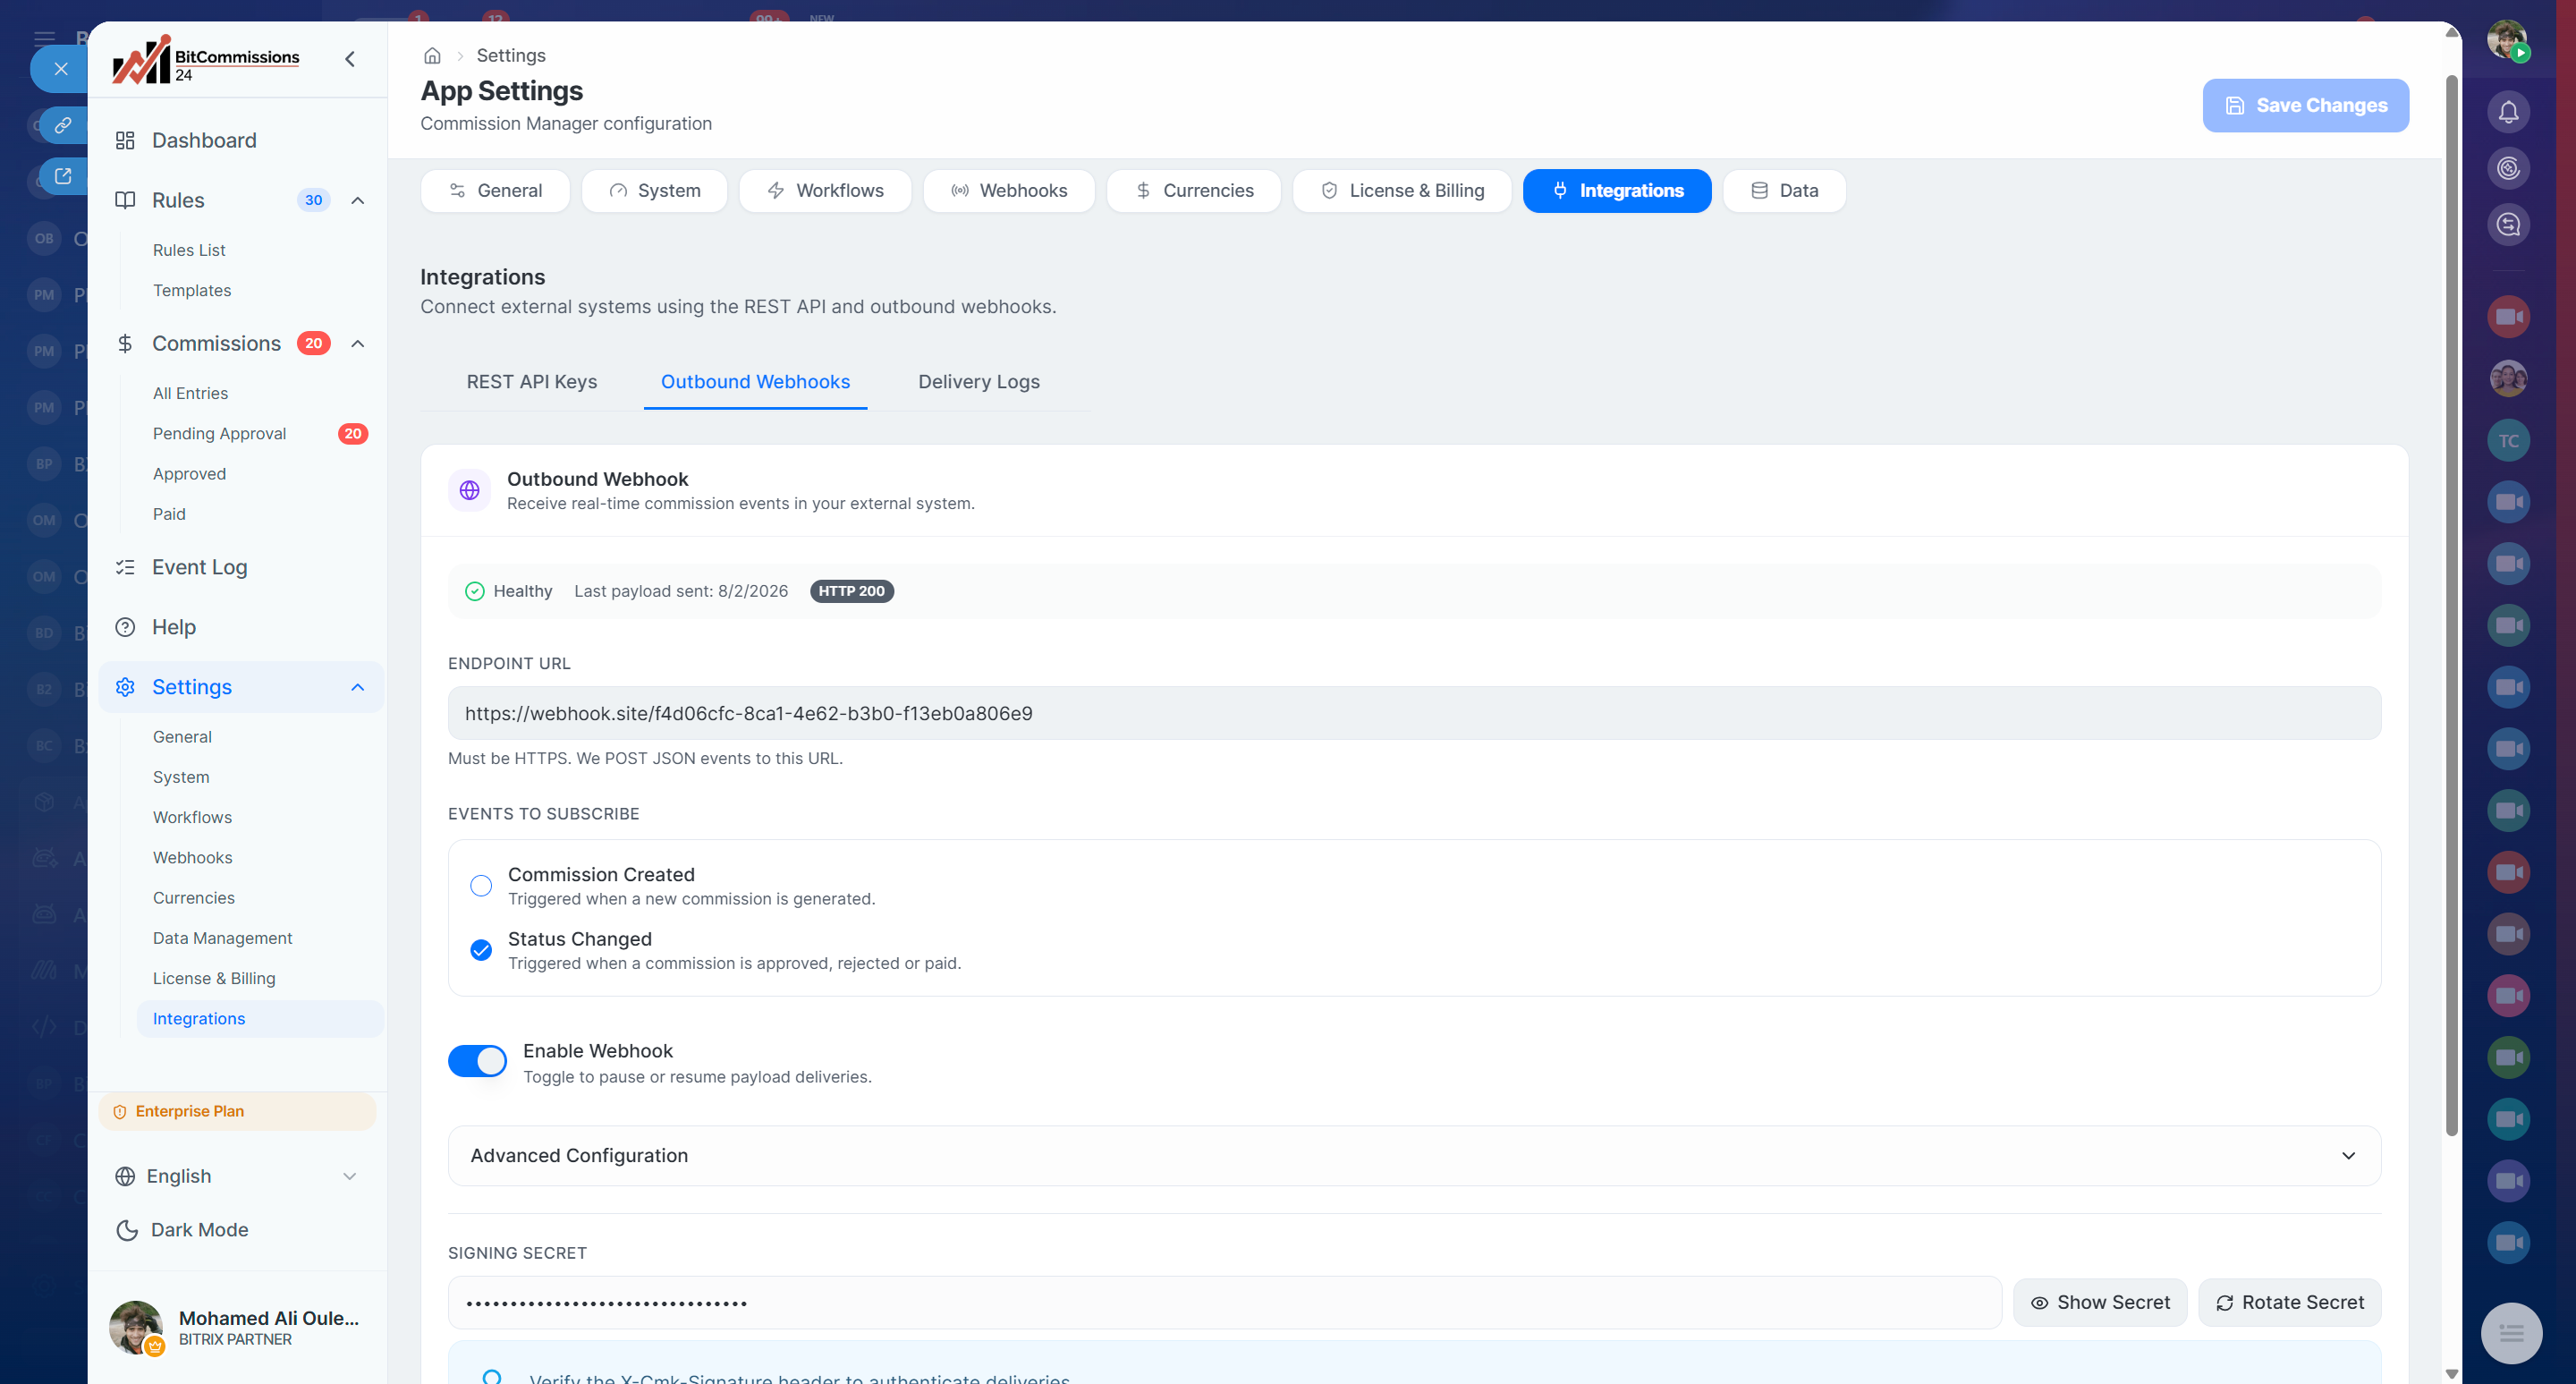This screenshot has width=2576, height=1384.
Task: Click the blue close X button
Action: pos(60,69)
